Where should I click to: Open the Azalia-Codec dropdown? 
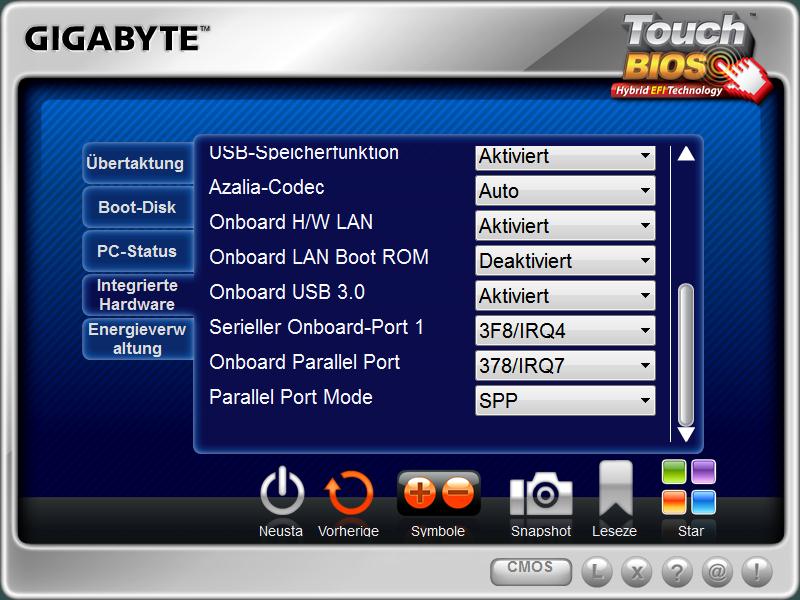pos(565,190)
